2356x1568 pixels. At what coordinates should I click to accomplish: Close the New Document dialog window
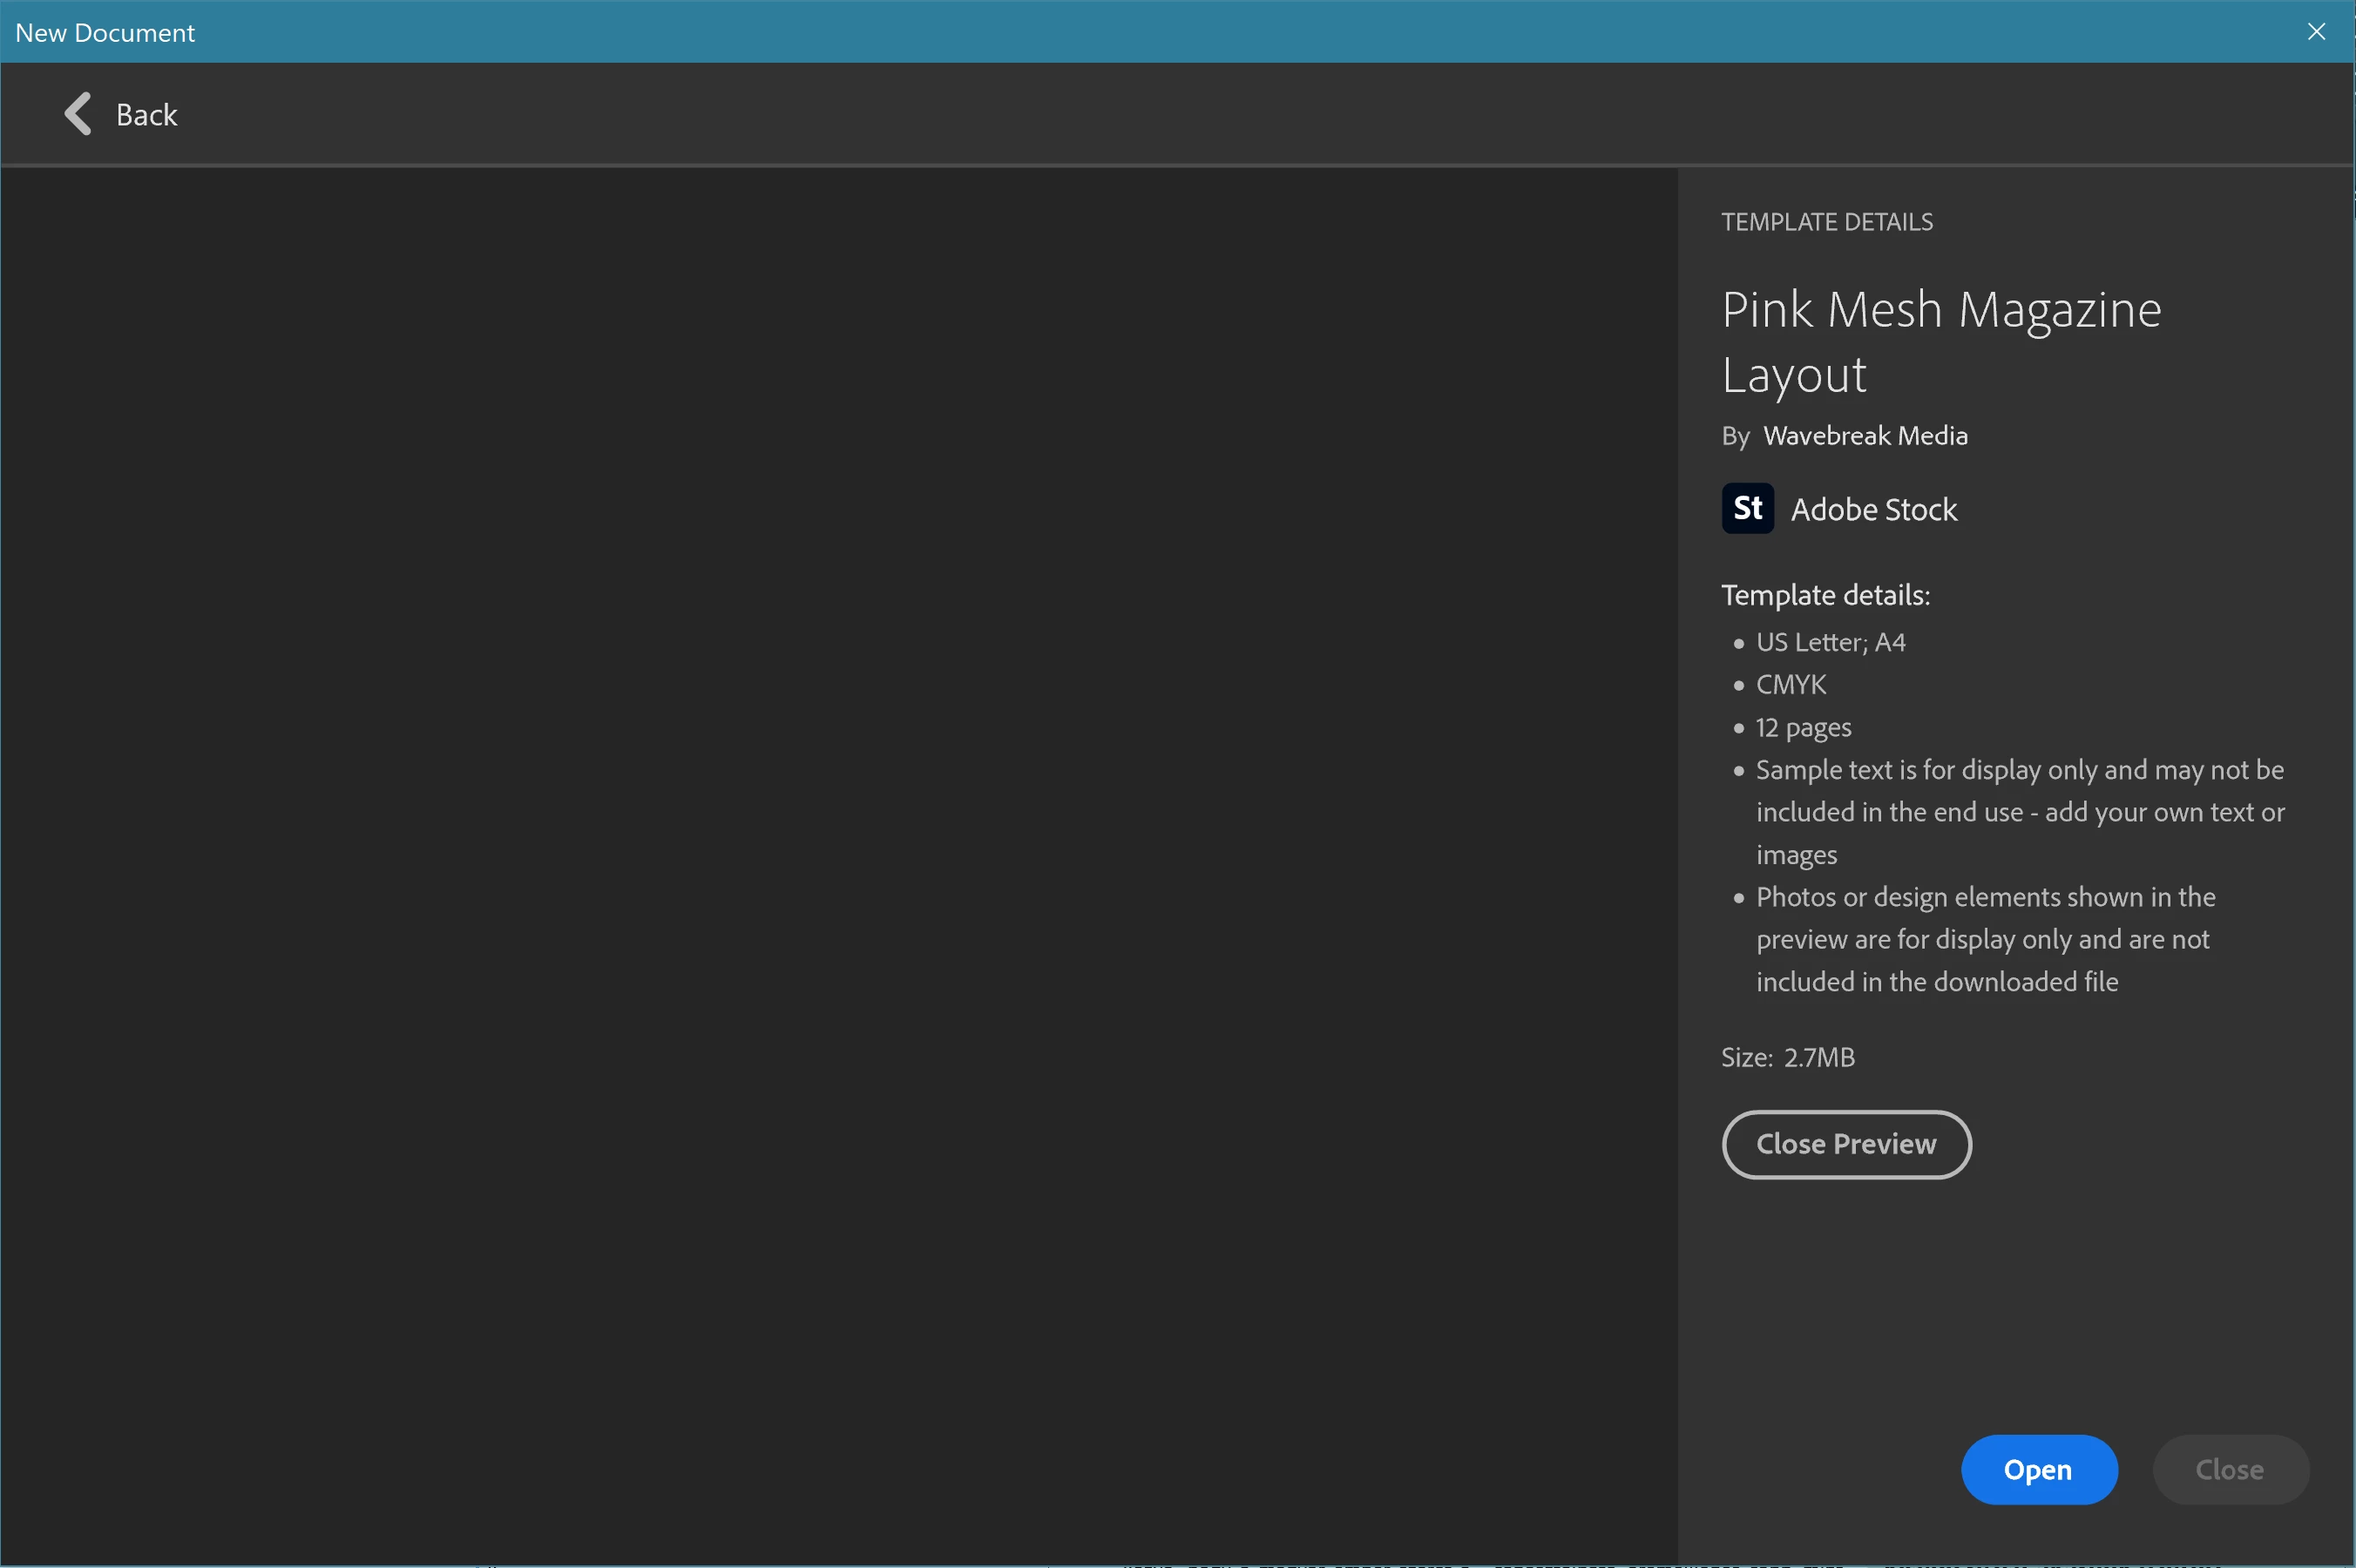(x=2316, y=31)
